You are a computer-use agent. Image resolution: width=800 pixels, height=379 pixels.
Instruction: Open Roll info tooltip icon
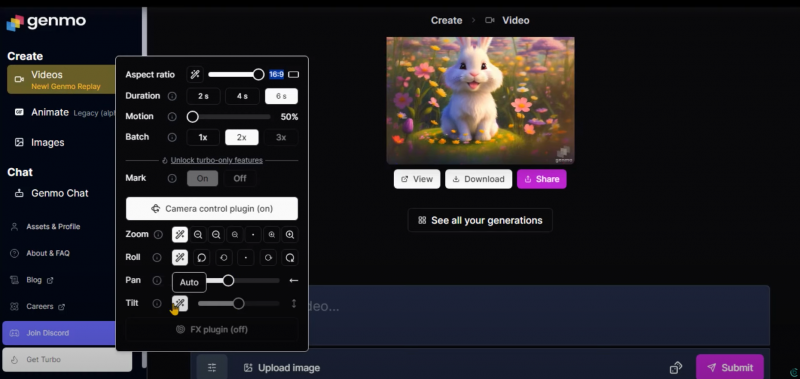tap(157, 258)
